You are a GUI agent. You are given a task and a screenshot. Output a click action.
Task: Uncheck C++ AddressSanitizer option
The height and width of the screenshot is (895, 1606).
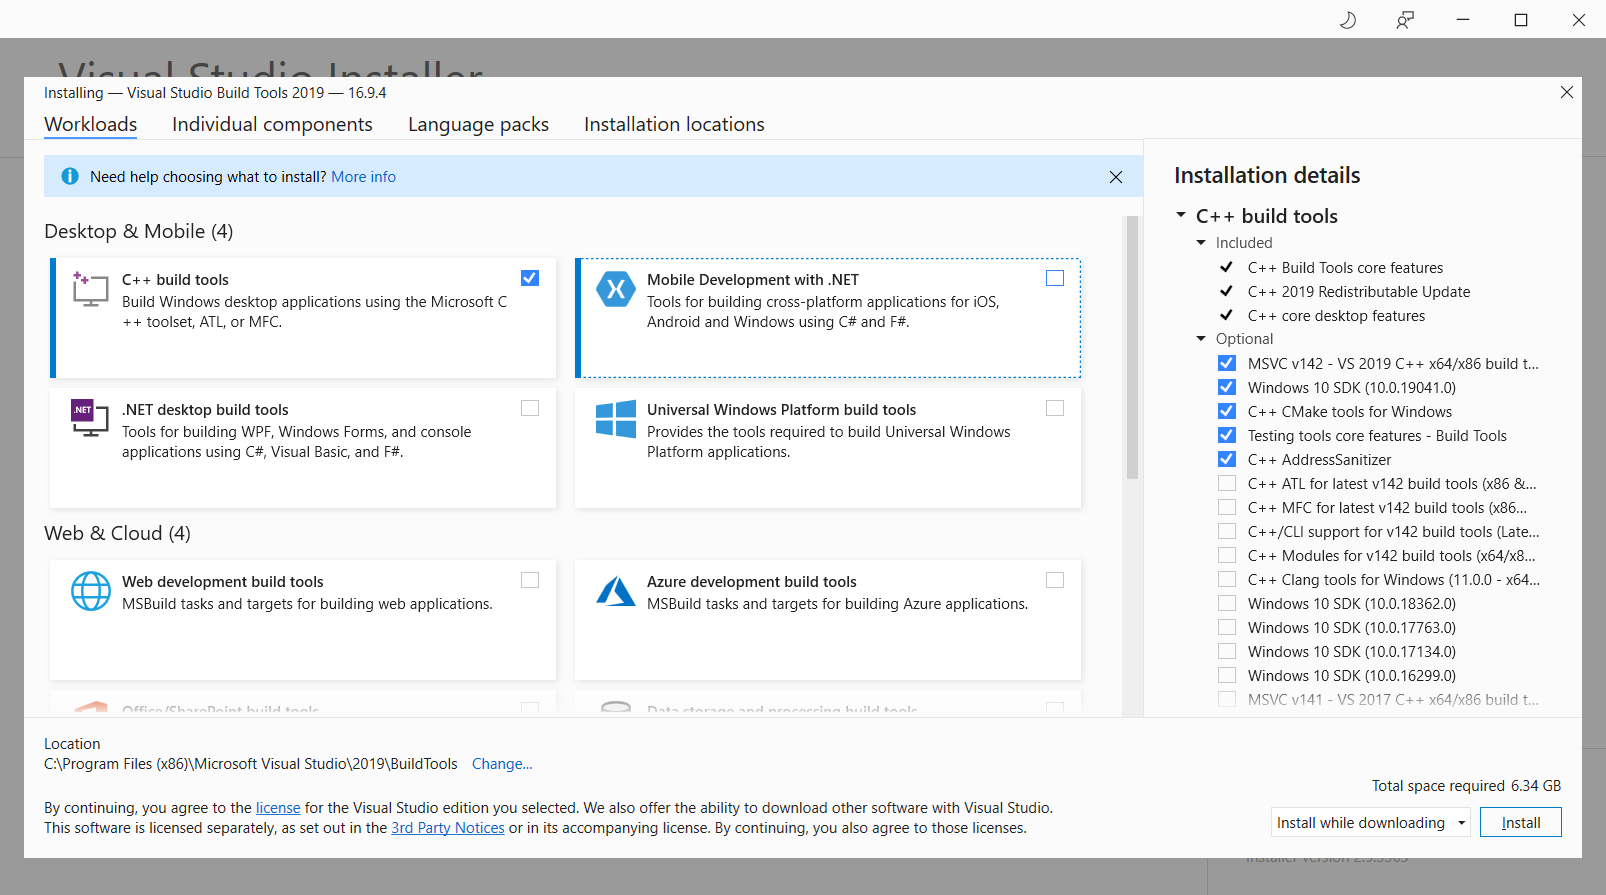click(x=1227, y=459)
